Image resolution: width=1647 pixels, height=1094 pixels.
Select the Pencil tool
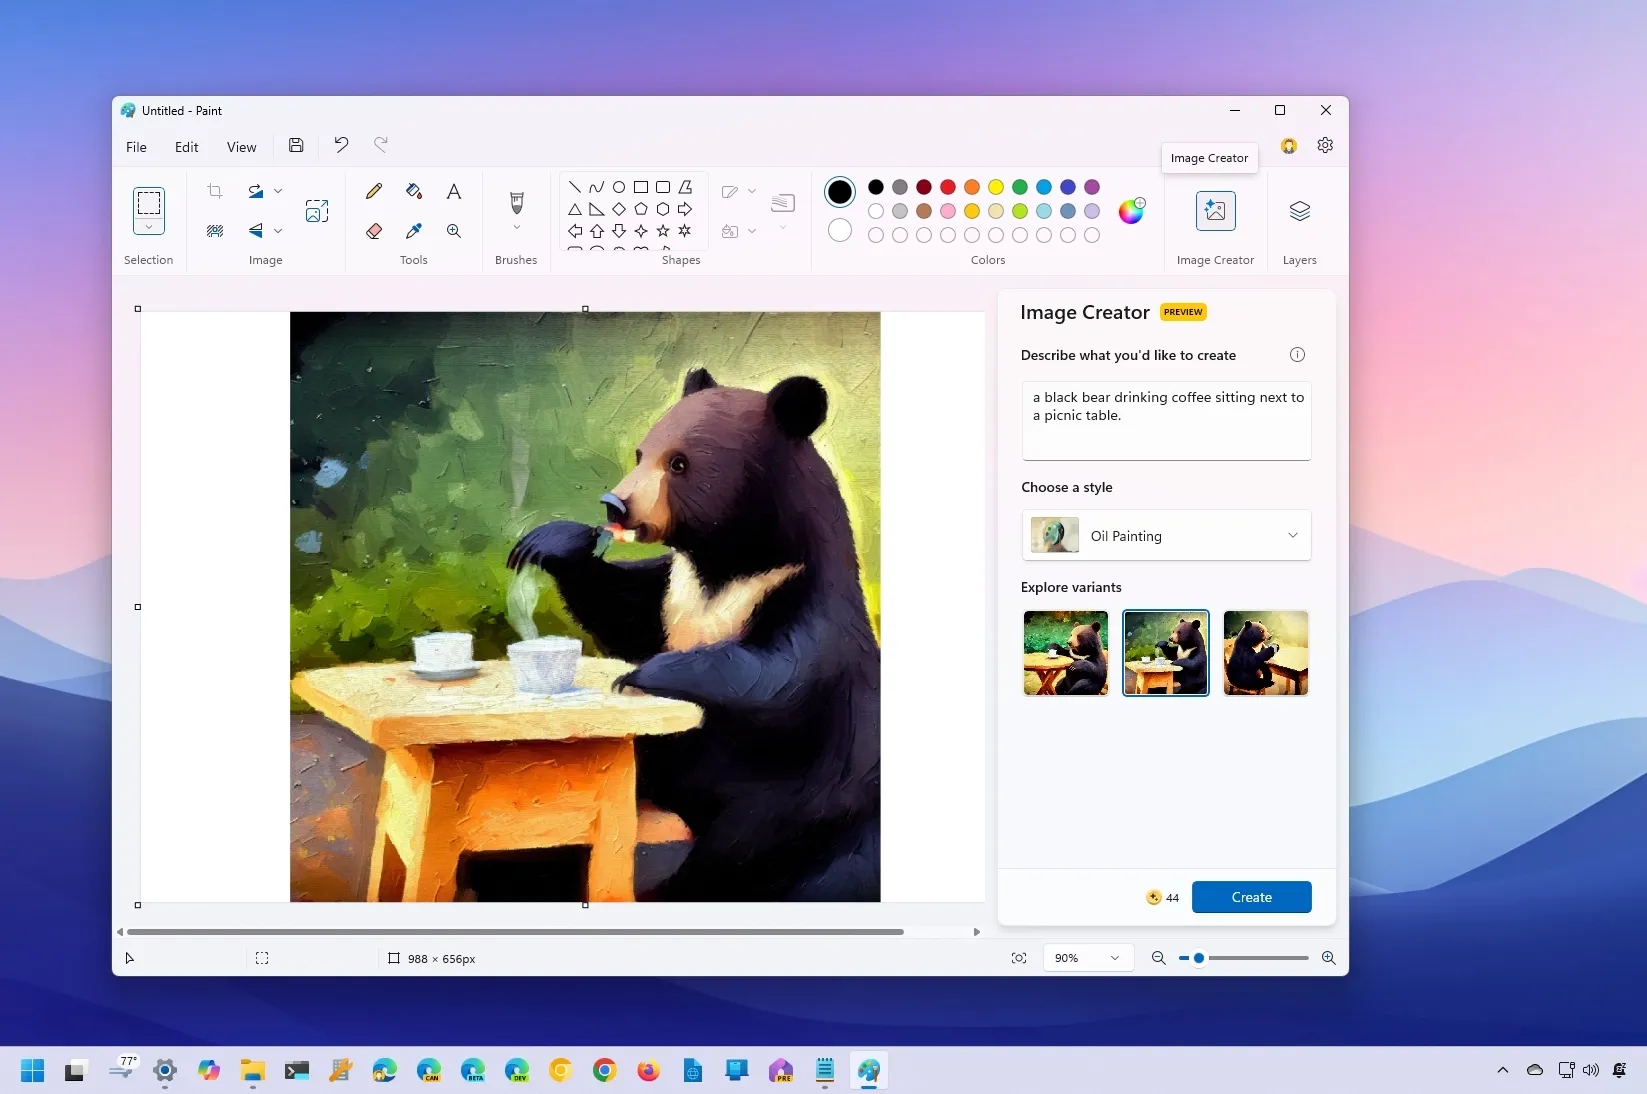click(x=374, y=191)
